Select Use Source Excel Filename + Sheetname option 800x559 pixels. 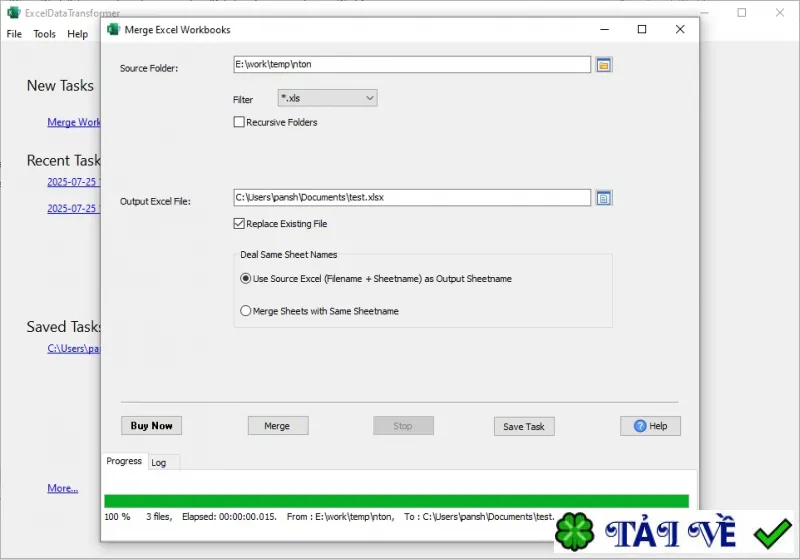[245, 278]
